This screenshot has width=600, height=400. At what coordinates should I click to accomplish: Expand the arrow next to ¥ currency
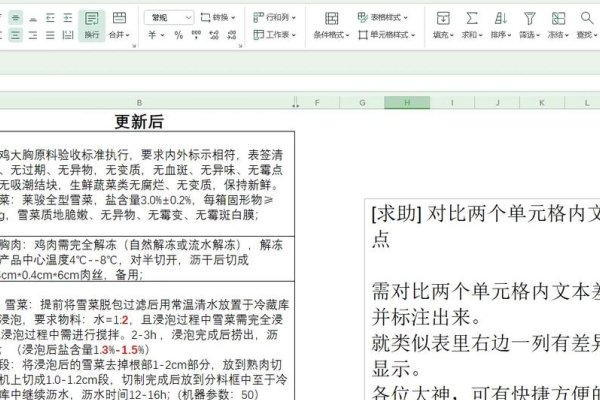[163, 35]
